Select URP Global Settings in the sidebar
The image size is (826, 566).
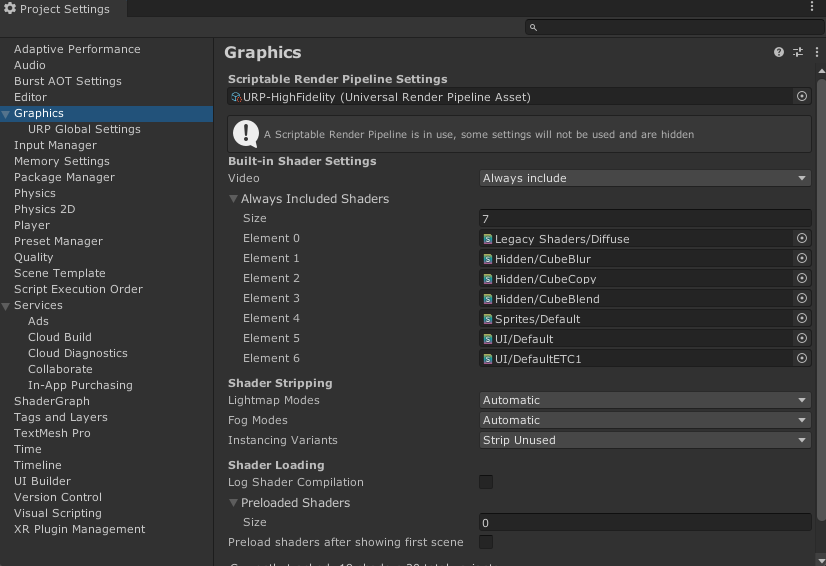click(x=84, y=129)
